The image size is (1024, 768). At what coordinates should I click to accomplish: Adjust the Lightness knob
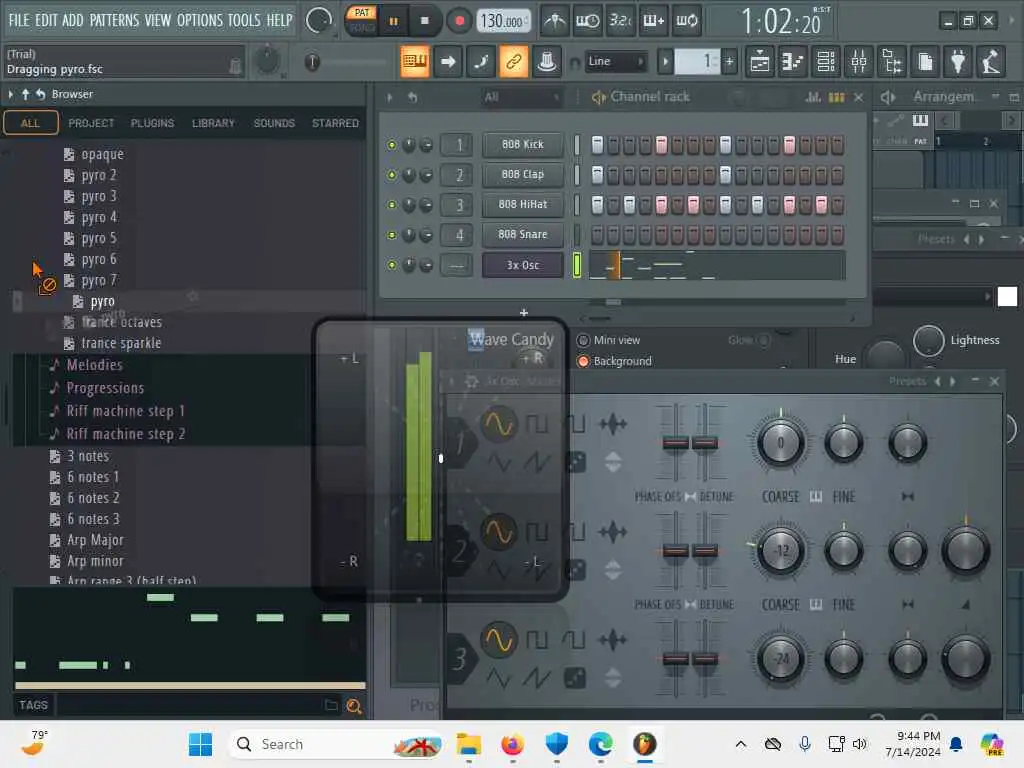pos(928,340)
